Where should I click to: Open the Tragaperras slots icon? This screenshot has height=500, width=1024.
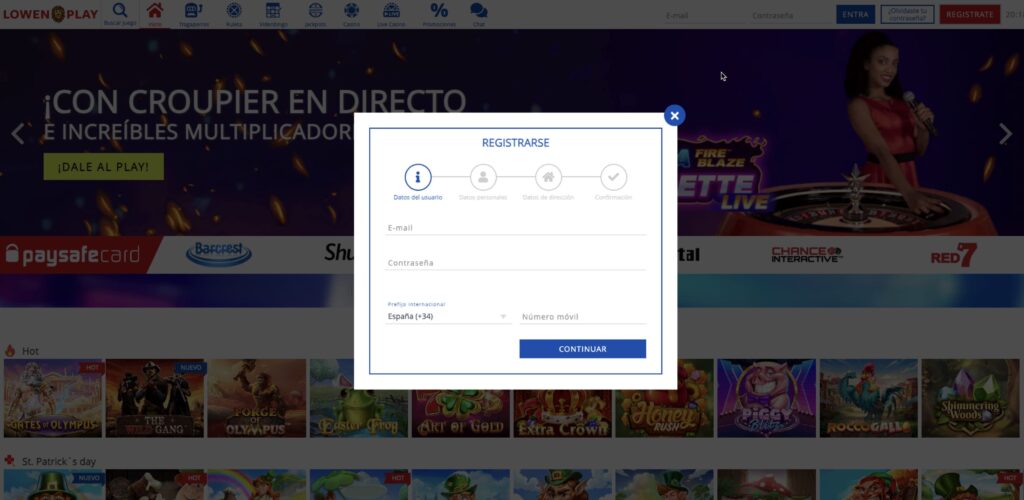(194, 10)
